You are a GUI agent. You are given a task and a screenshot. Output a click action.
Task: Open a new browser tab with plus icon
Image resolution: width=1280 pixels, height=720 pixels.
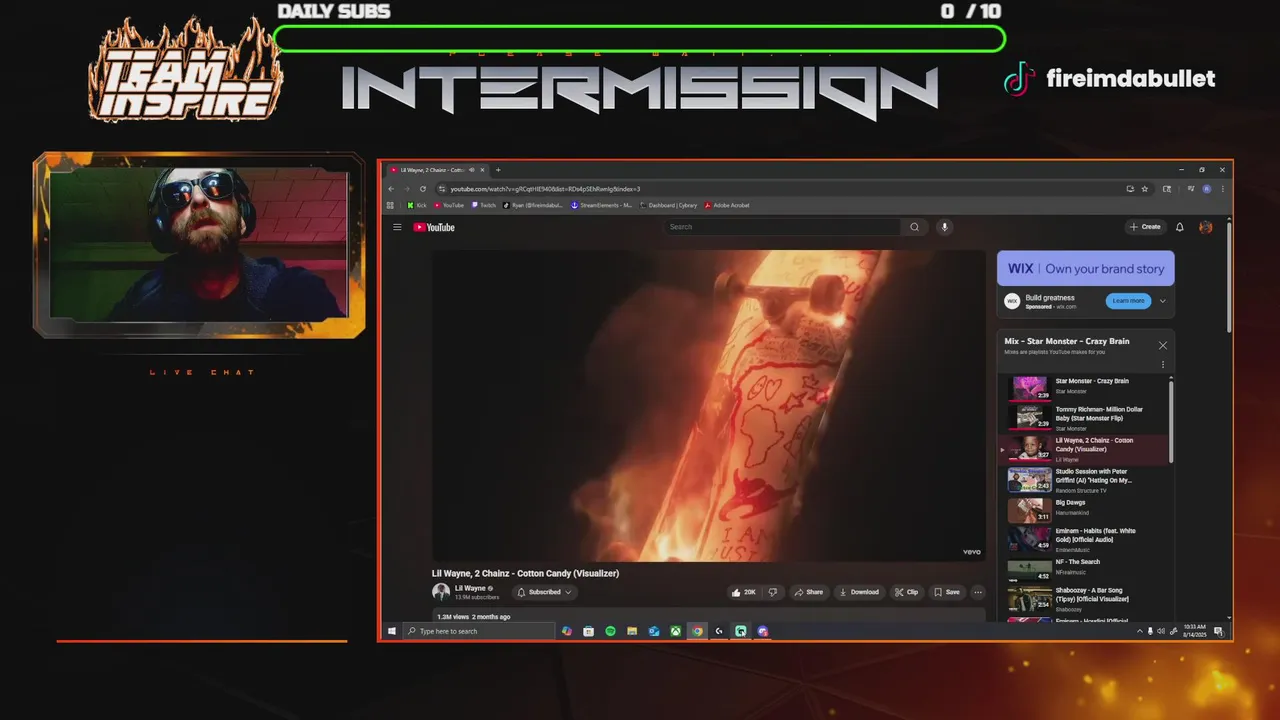pos(498,170)
